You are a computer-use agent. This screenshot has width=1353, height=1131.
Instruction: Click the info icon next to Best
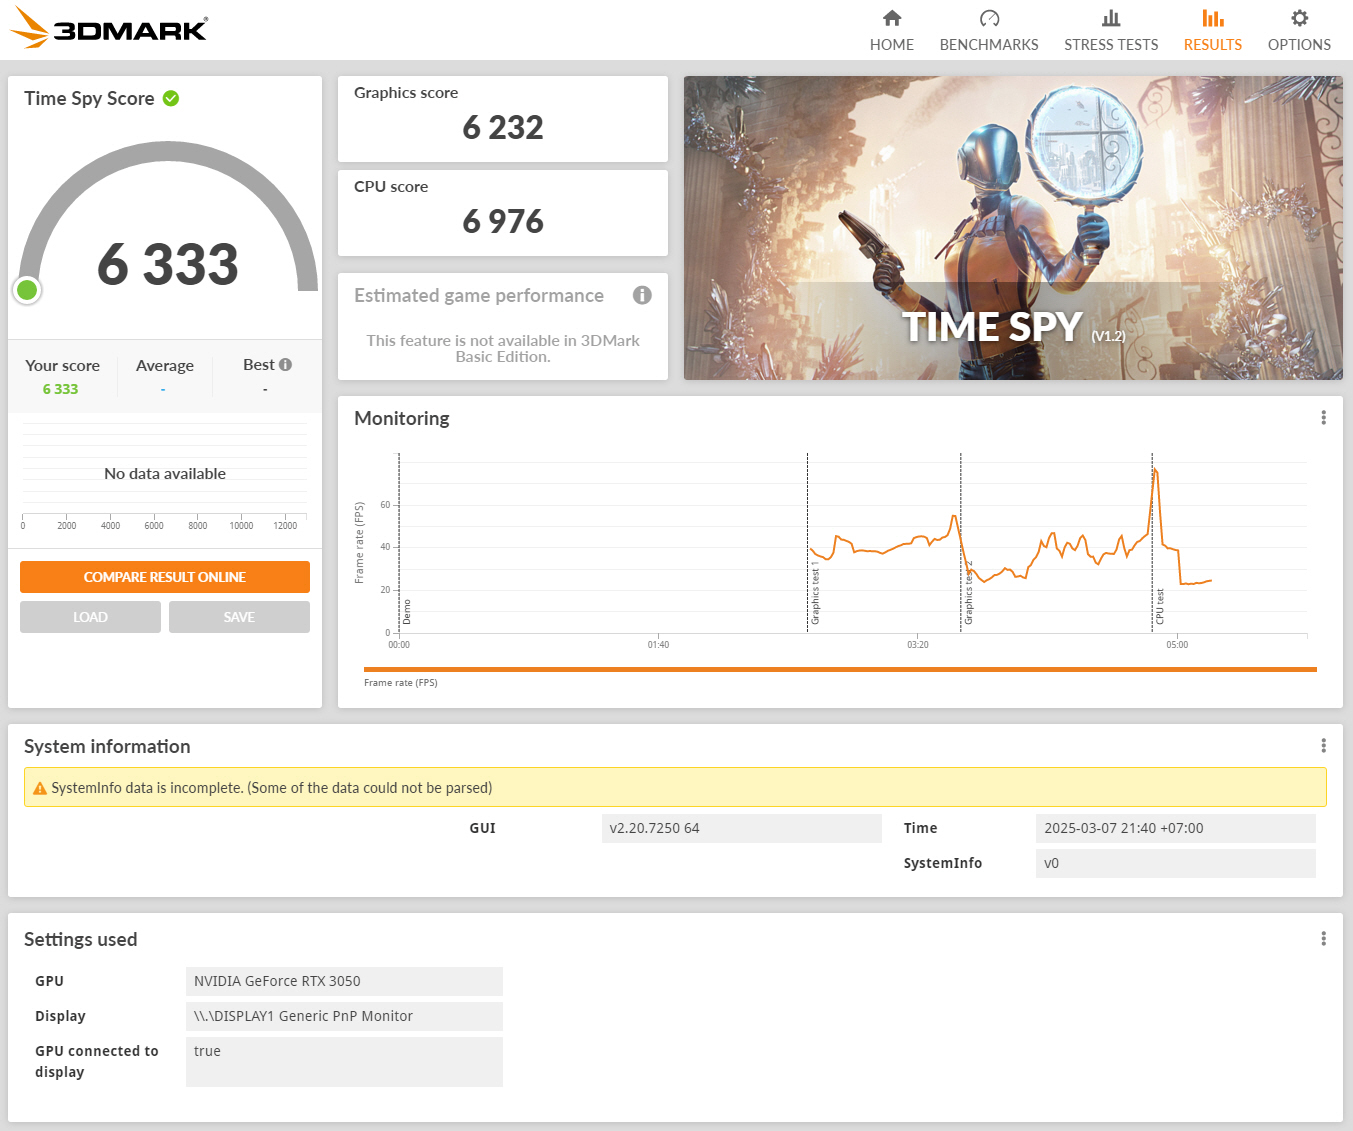coord(286,365)
